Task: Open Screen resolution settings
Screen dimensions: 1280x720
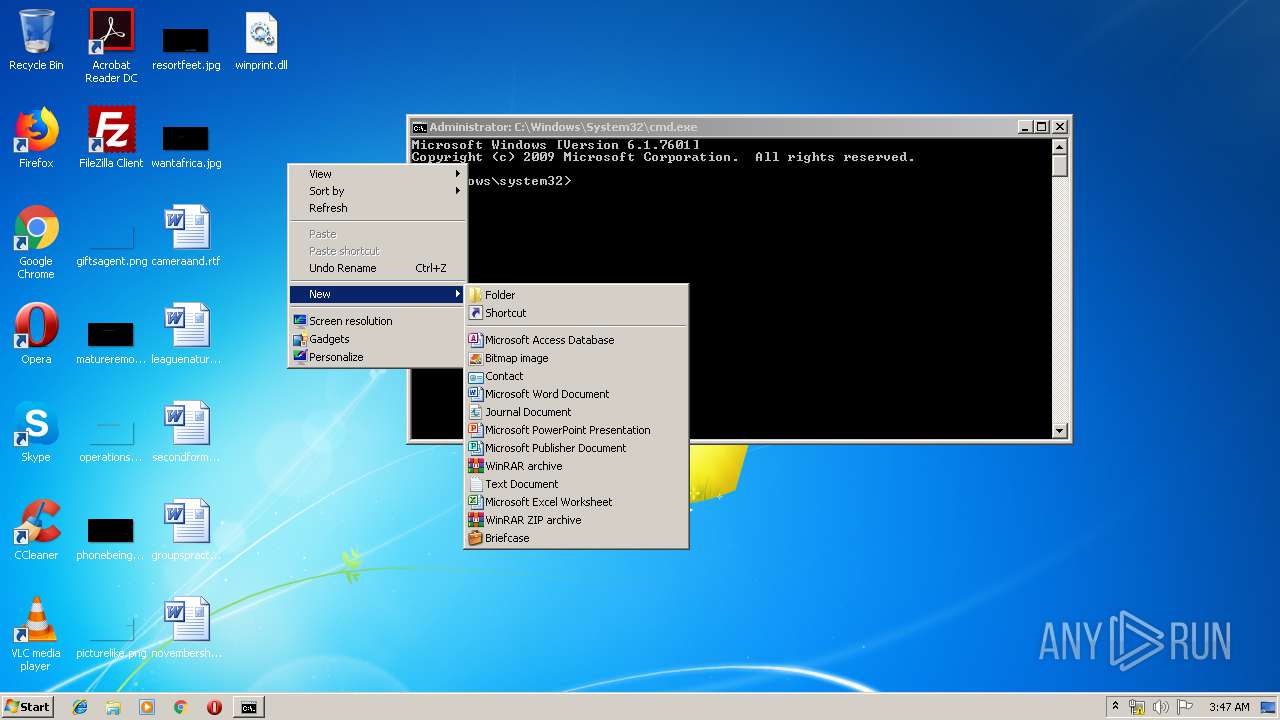Action: [x=377, y=321]
